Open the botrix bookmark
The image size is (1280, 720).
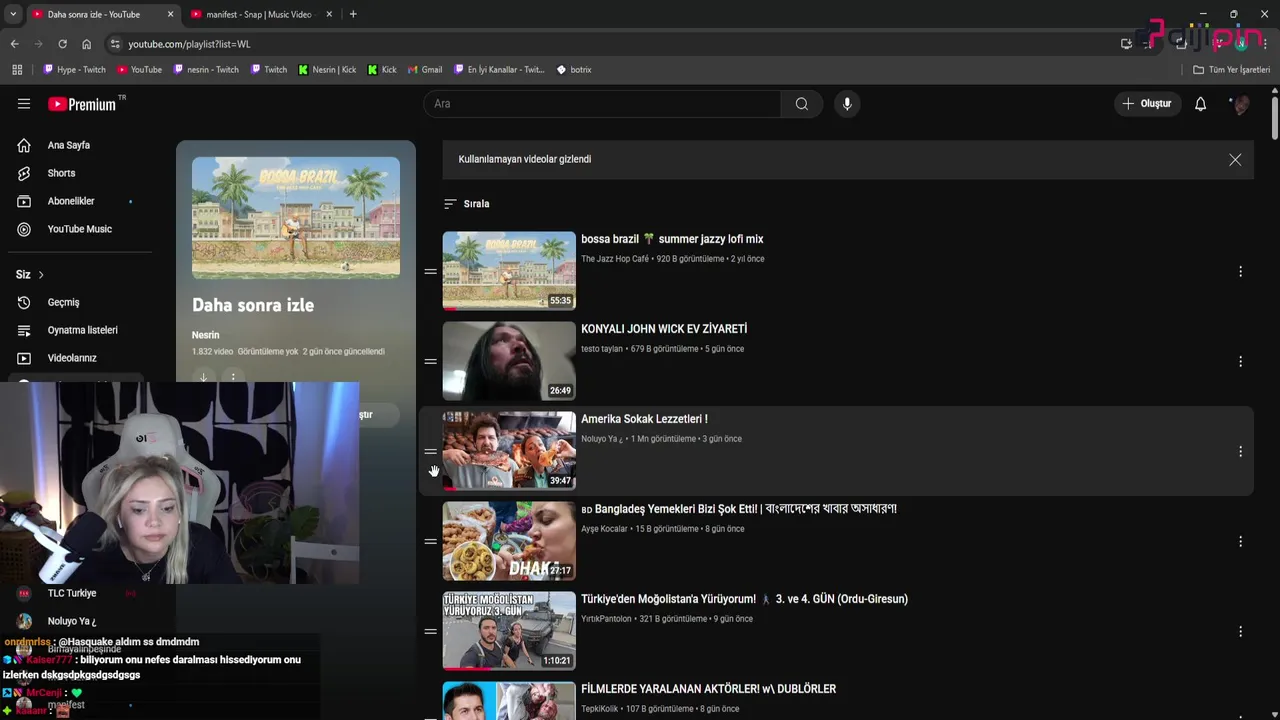574,70
